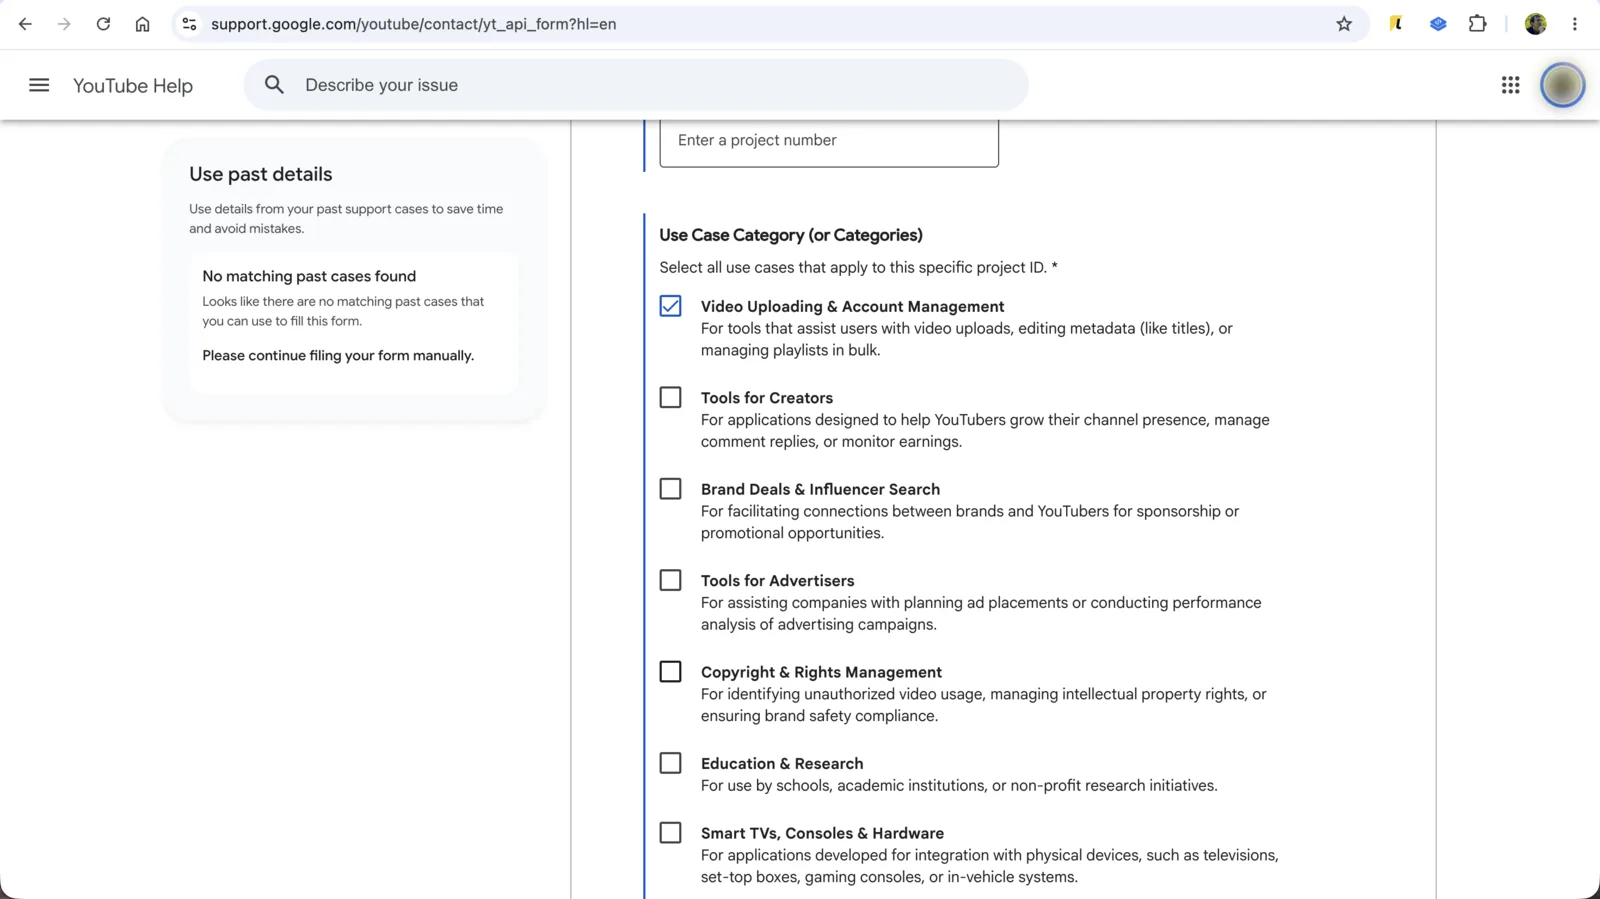Click the Use past details heading
1600x899 pixels.
tap(261, 174)
